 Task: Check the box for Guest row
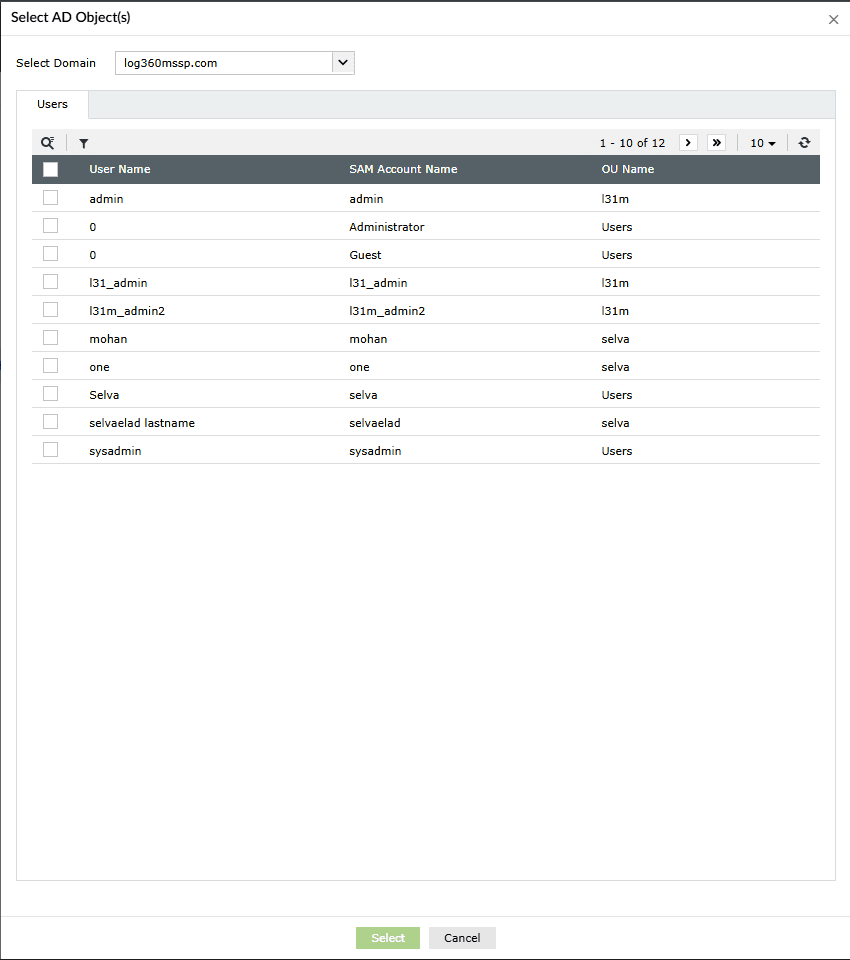(x=50, y=254)
